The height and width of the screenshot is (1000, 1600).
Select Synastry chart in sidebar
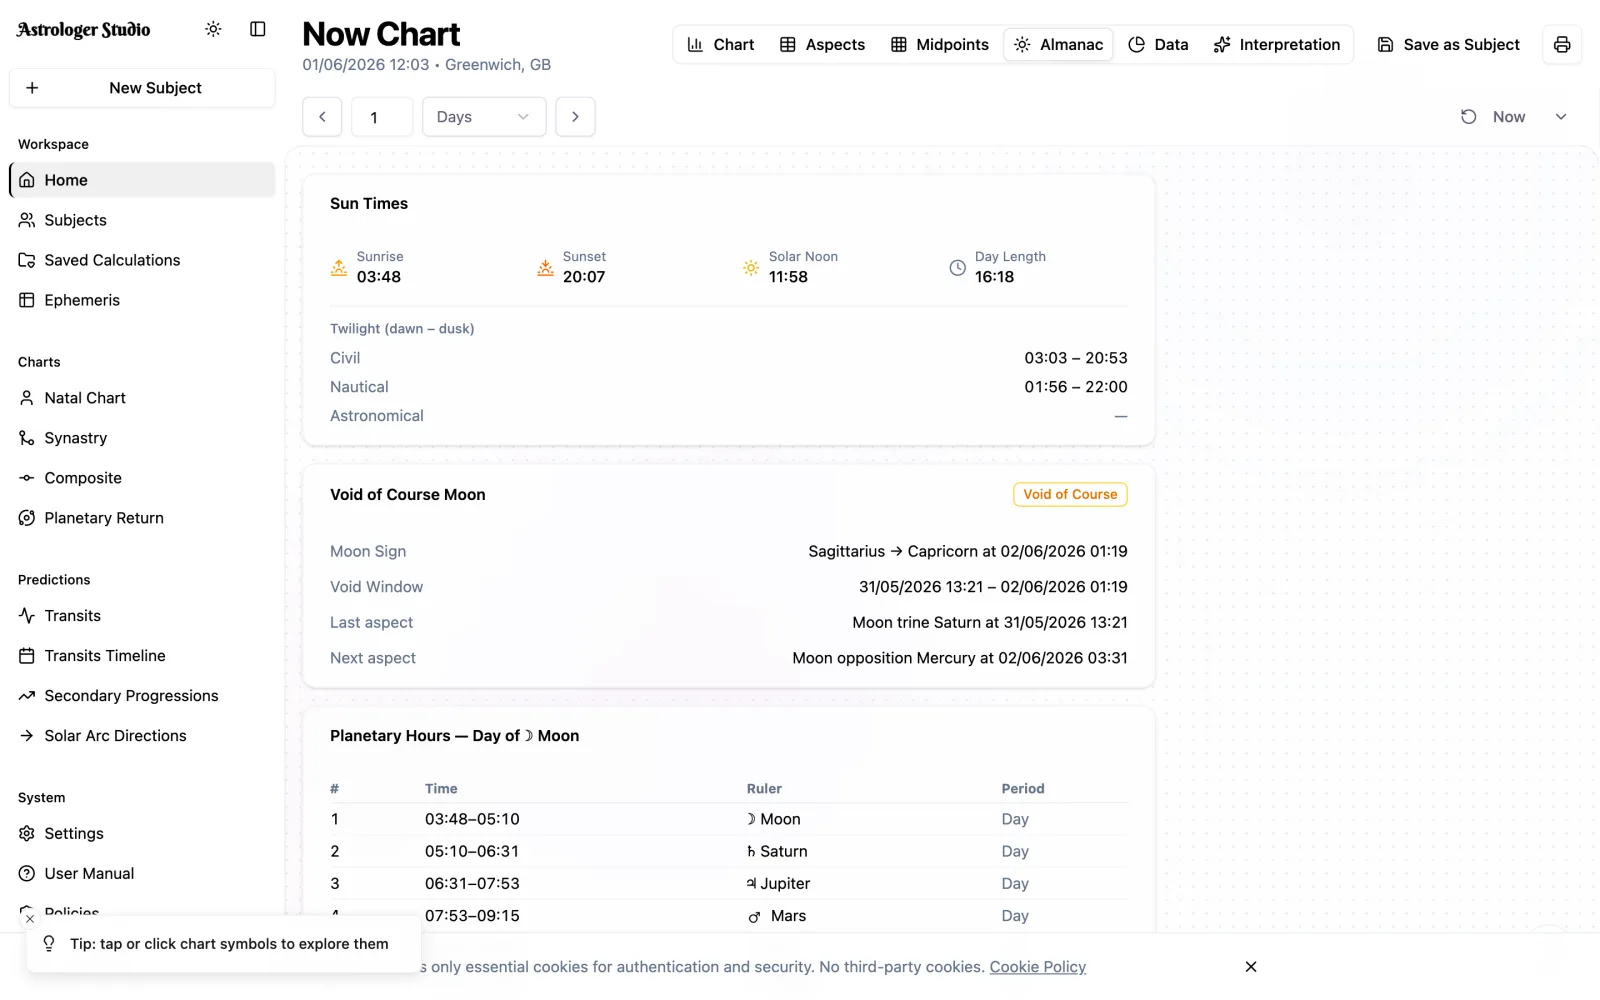pyautogui.click(x=142, y=438)
